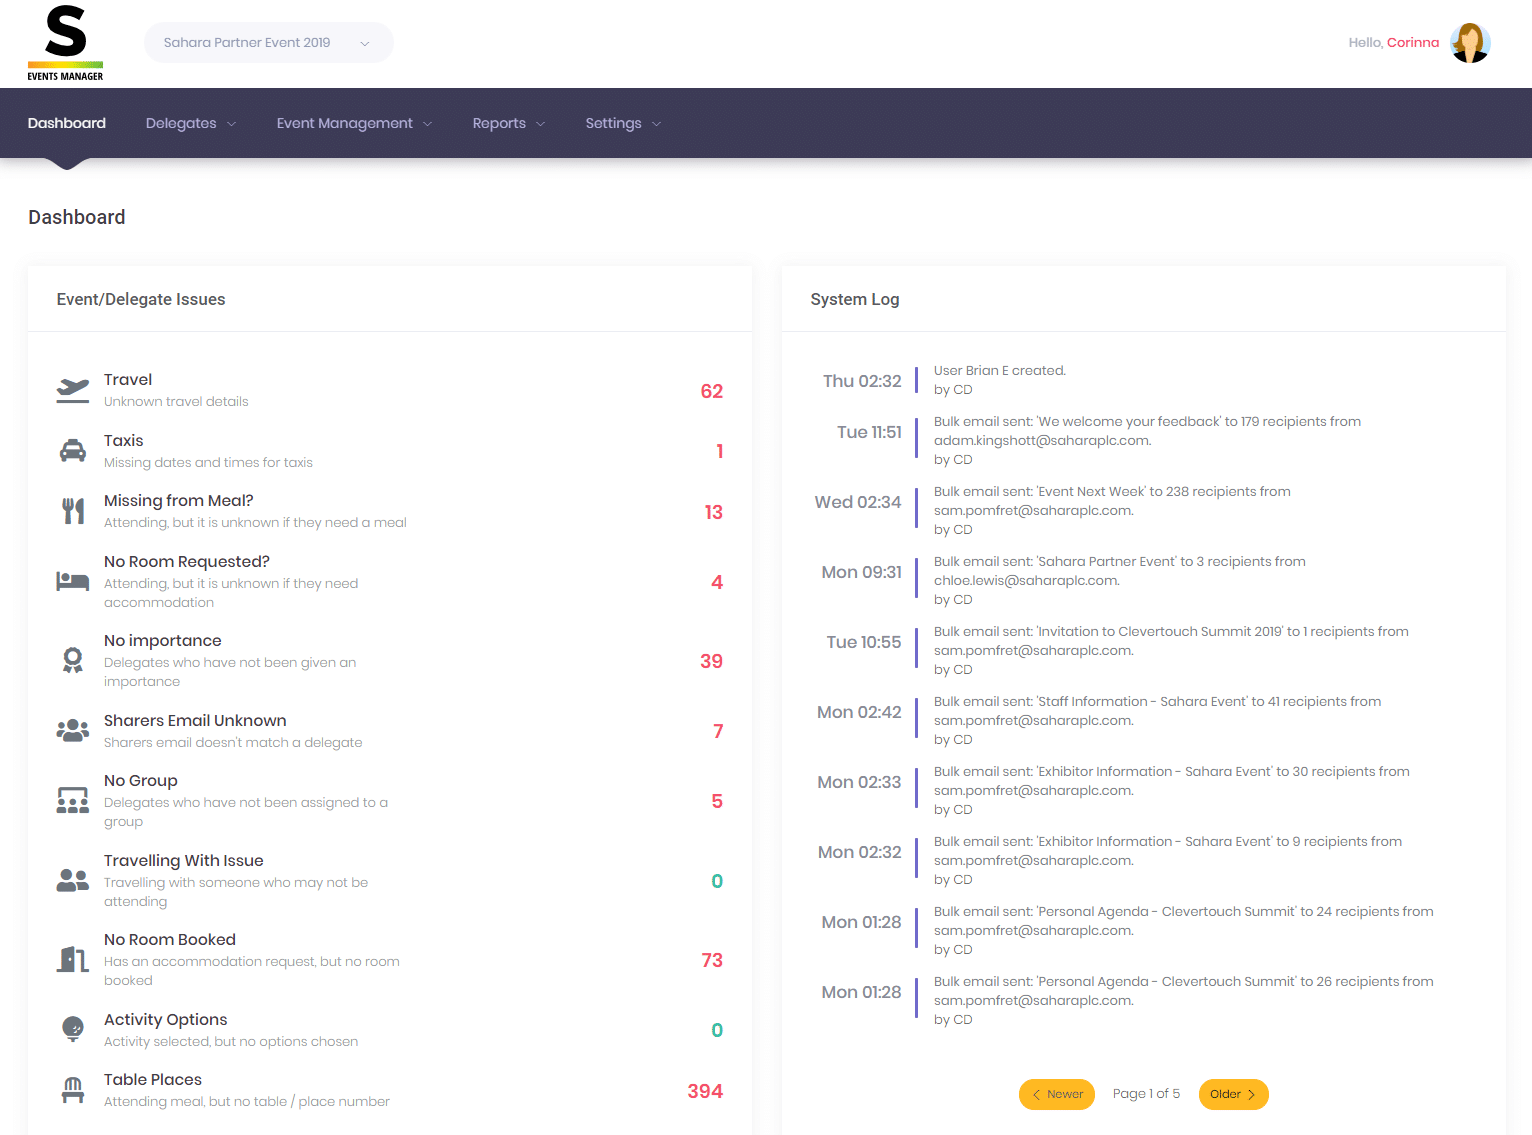This screenshot has height=1135, width=1532.
Task: Click the Table Places chair icon
Action: (x=72, y=1090)
